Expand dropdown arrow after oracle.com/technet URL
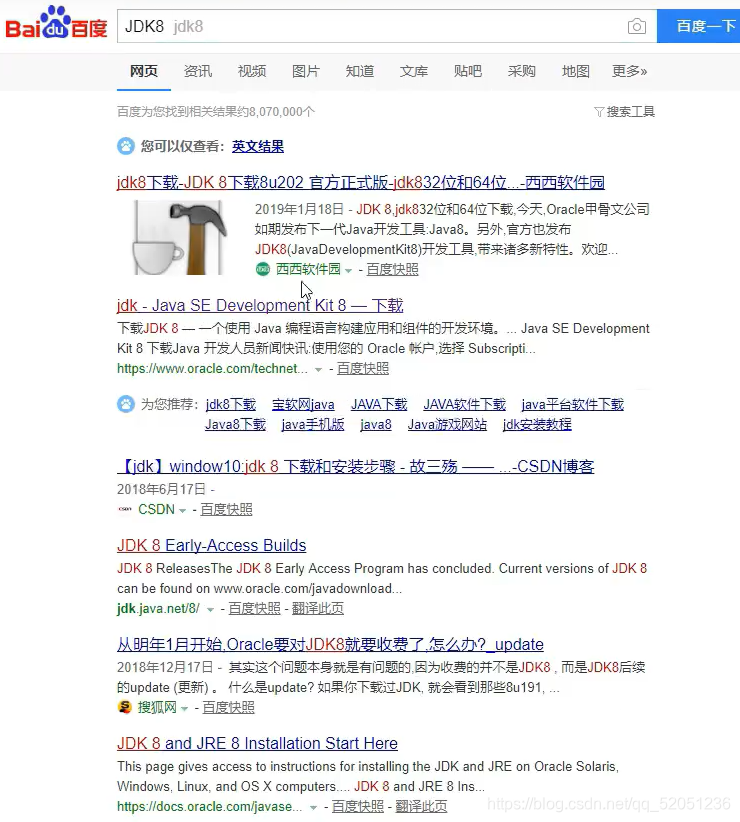Viewport: 740px width, 822px height. [318, 370]
